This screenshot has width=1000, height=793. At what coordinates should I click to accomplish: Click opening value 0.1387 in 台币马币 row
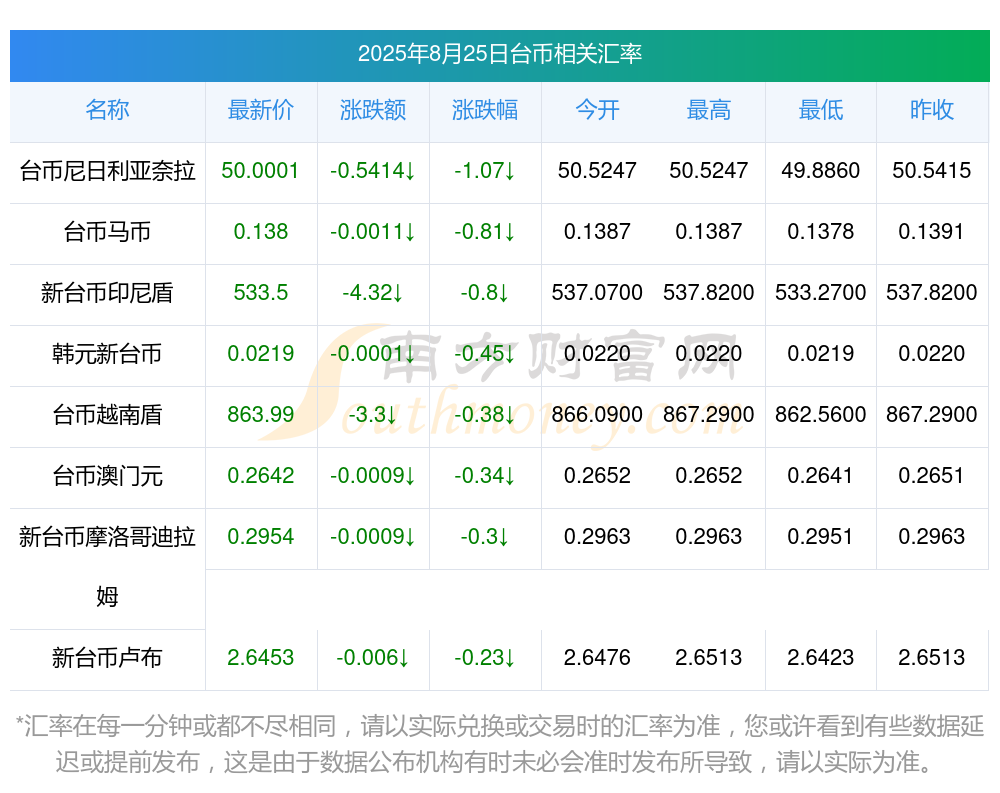(x=597, y=232)
